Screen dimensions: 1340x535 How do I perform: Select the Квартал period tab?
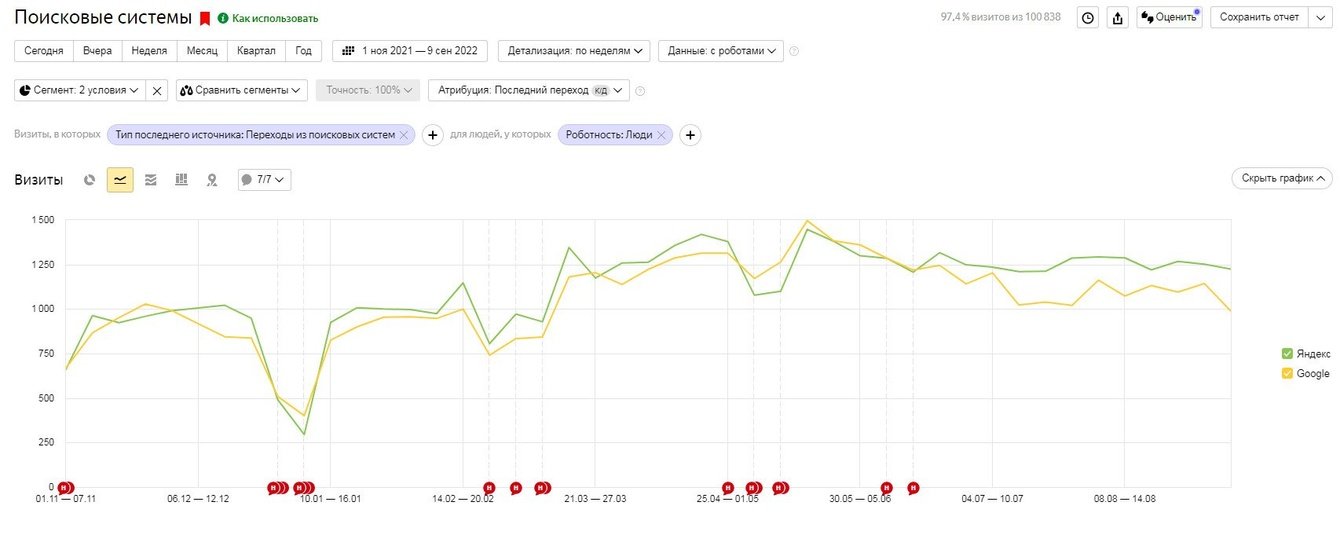point(256,51)
